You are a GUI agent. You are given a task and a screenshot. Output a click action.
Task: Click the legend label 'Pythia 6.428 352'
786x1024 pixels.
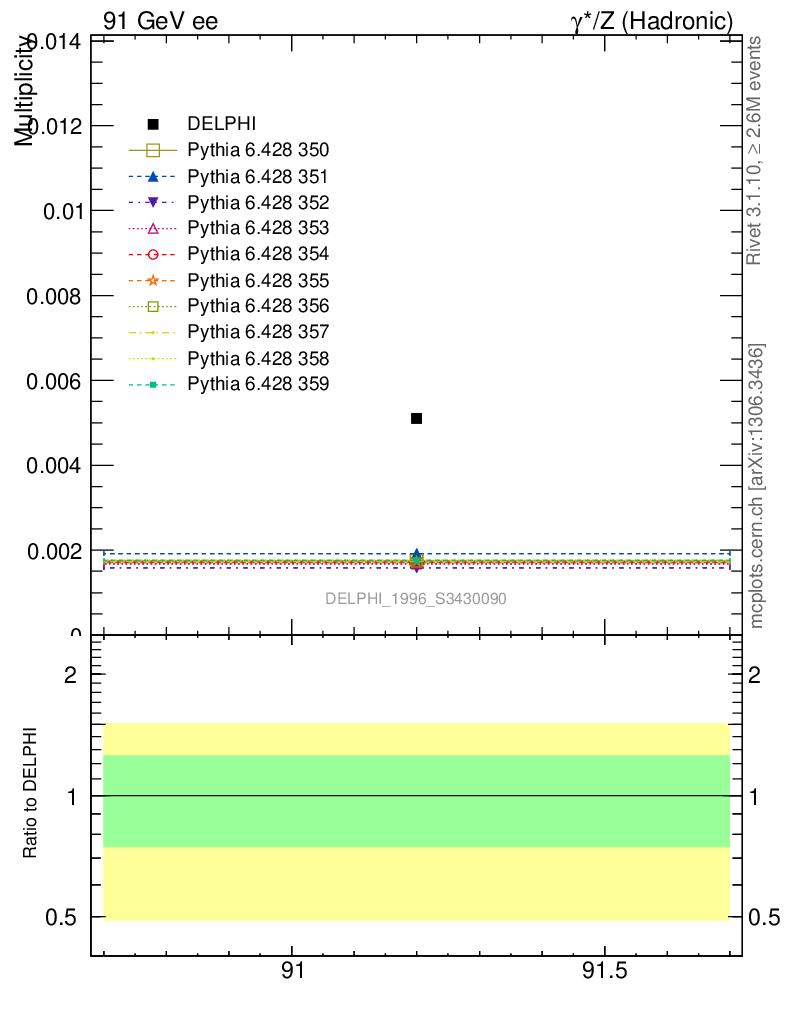(x=258, y=202)
